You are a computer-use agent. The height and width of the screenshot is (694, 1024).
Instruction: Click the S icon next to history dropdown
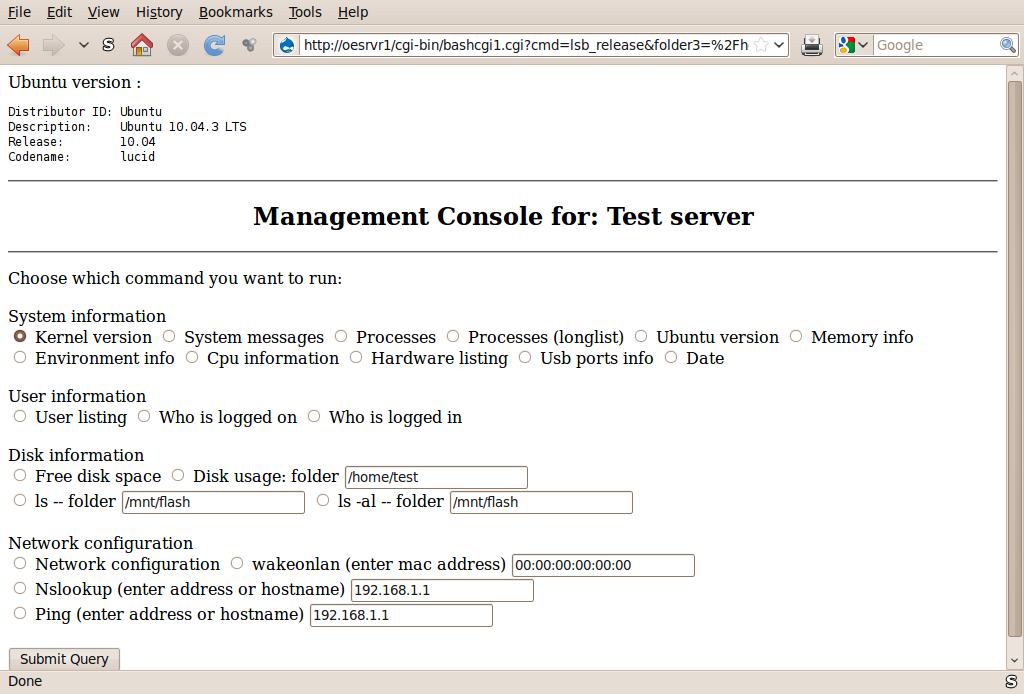point(108,44)
